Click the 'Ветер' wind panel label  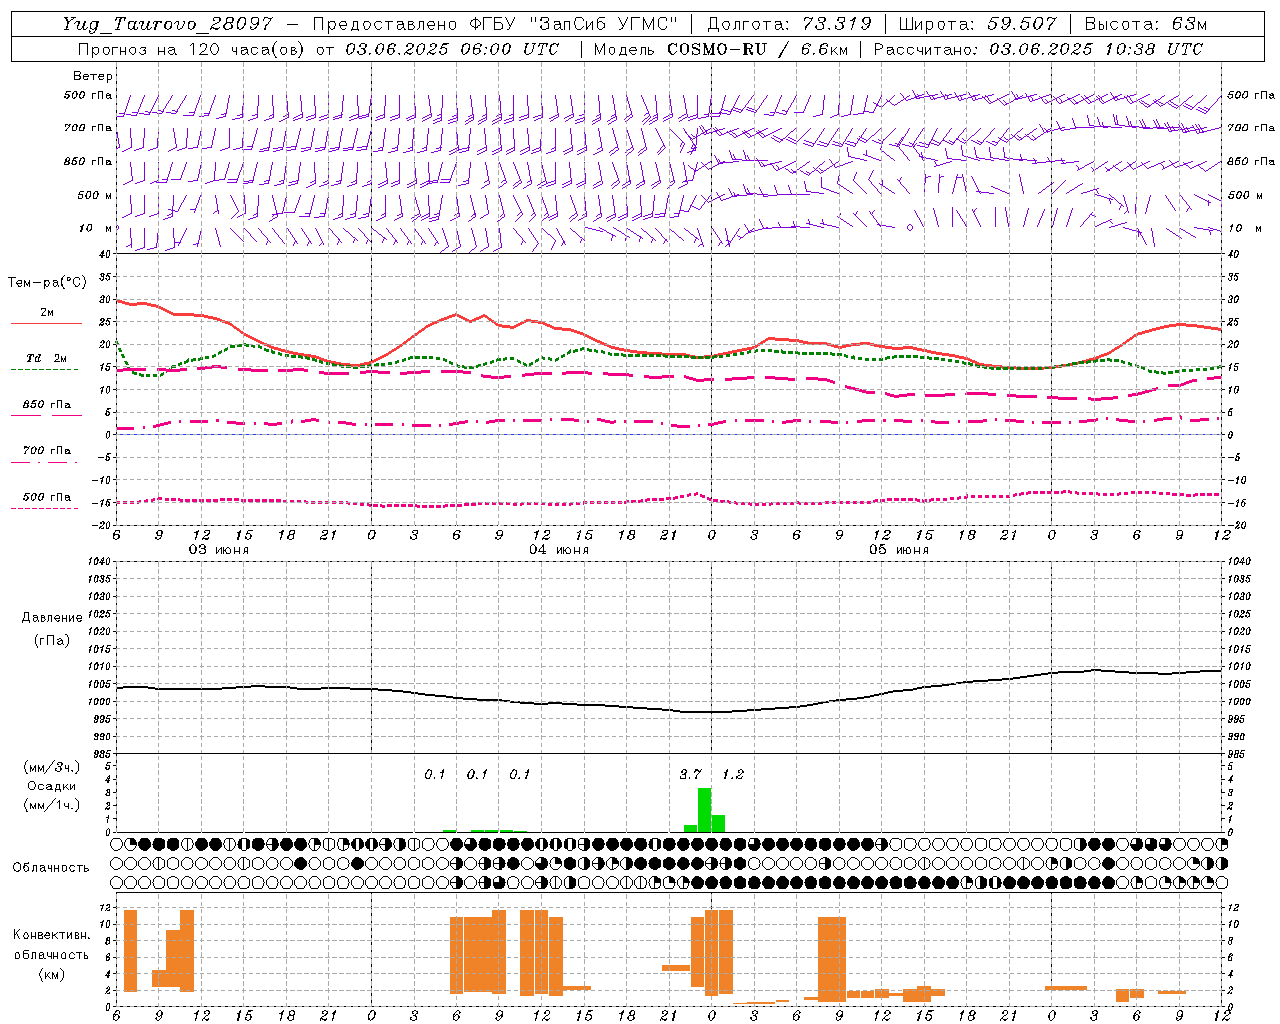pos(93,76)
